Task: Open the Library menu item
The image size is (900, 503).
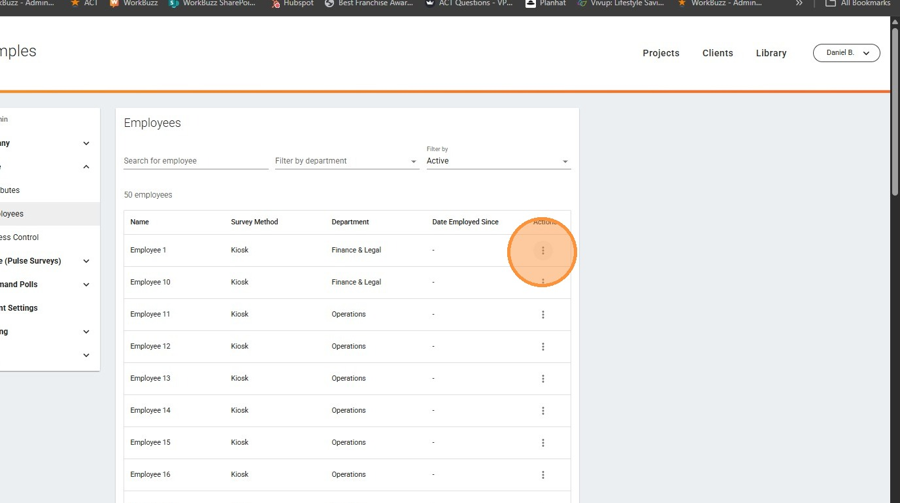Action: tap(771, 53)
